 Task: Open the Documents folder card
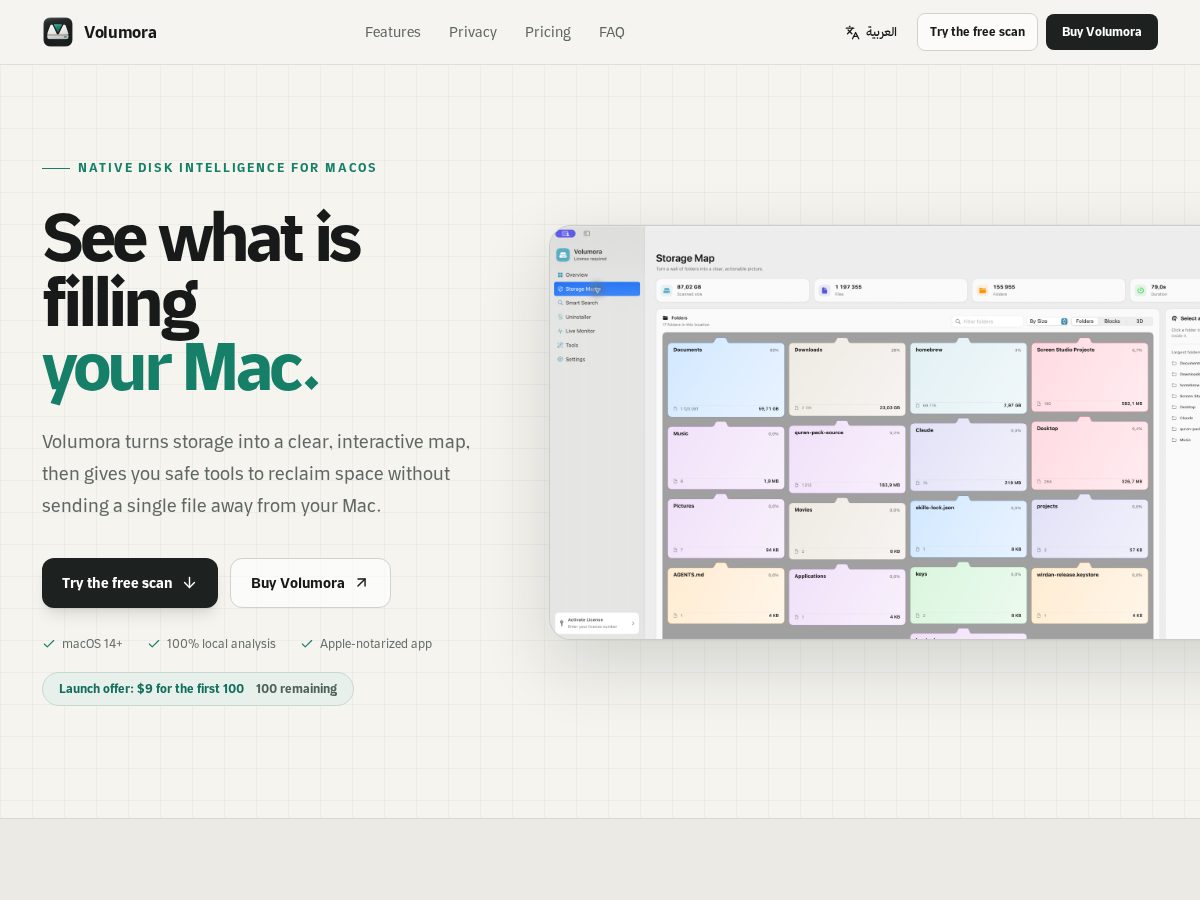click(726, 378)
